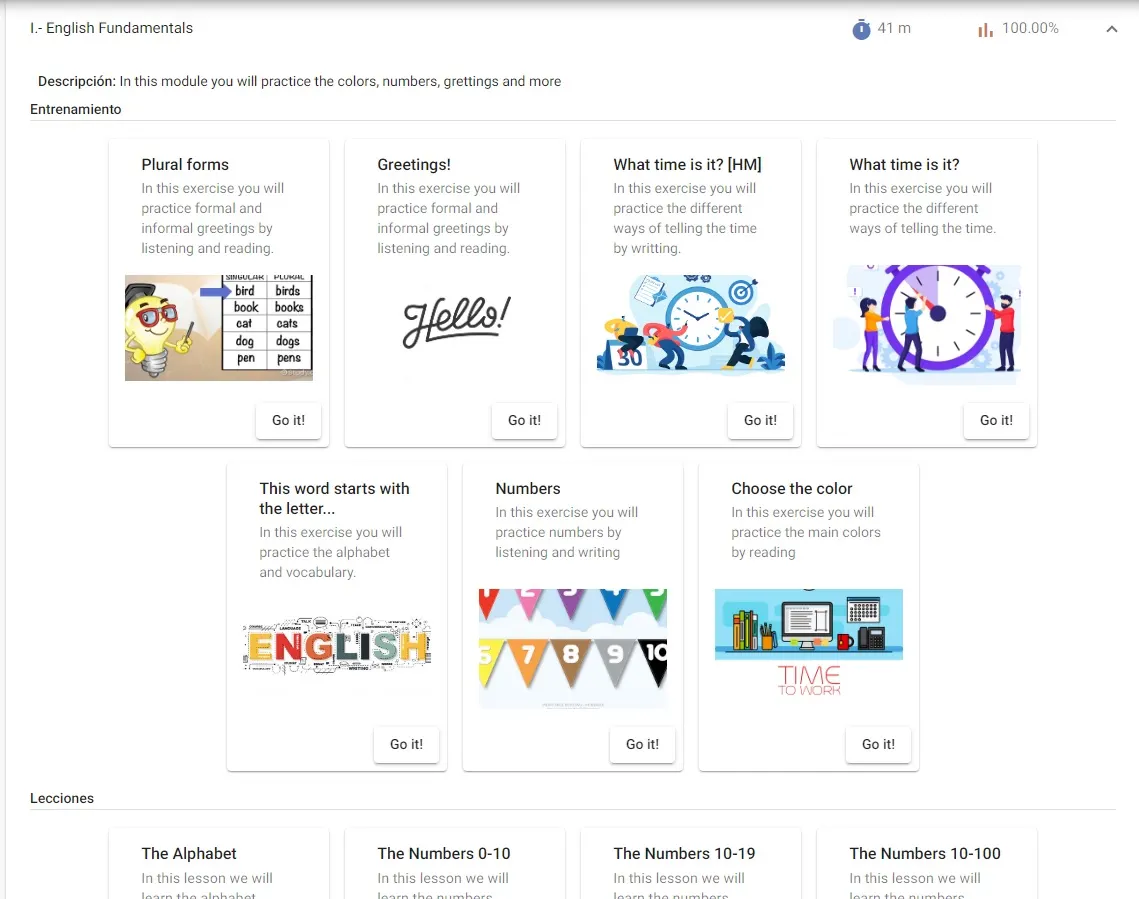Click the colorful ENGLISH word image

pos(337,645)
